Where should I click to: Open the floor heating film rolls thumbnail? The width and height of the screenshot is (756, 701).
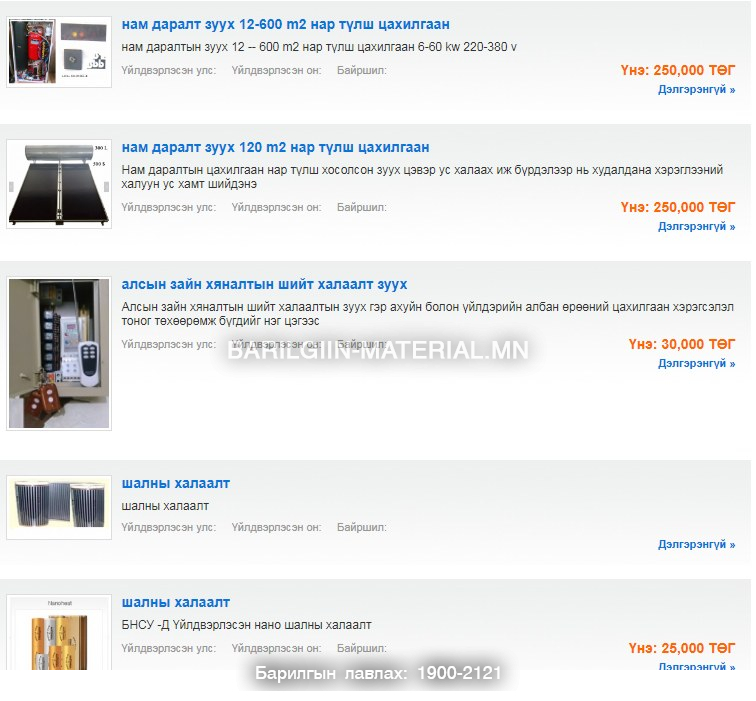[x=59, y=507]
